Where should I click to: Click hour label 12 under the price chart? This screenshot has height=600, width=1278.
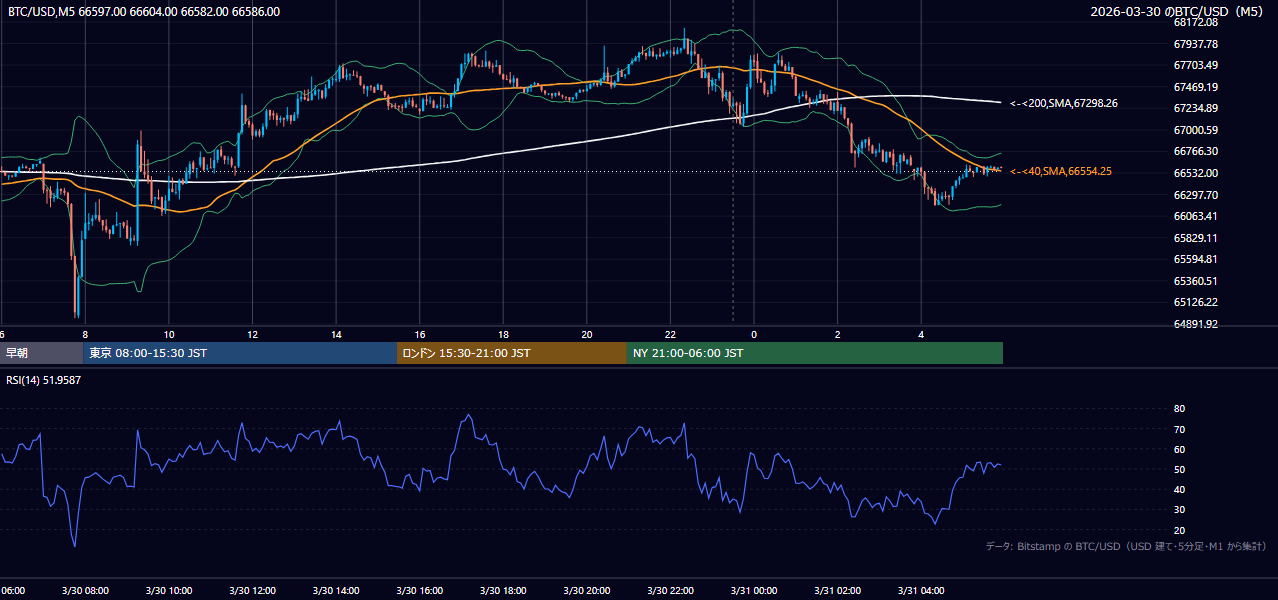[x=252, y=334]
